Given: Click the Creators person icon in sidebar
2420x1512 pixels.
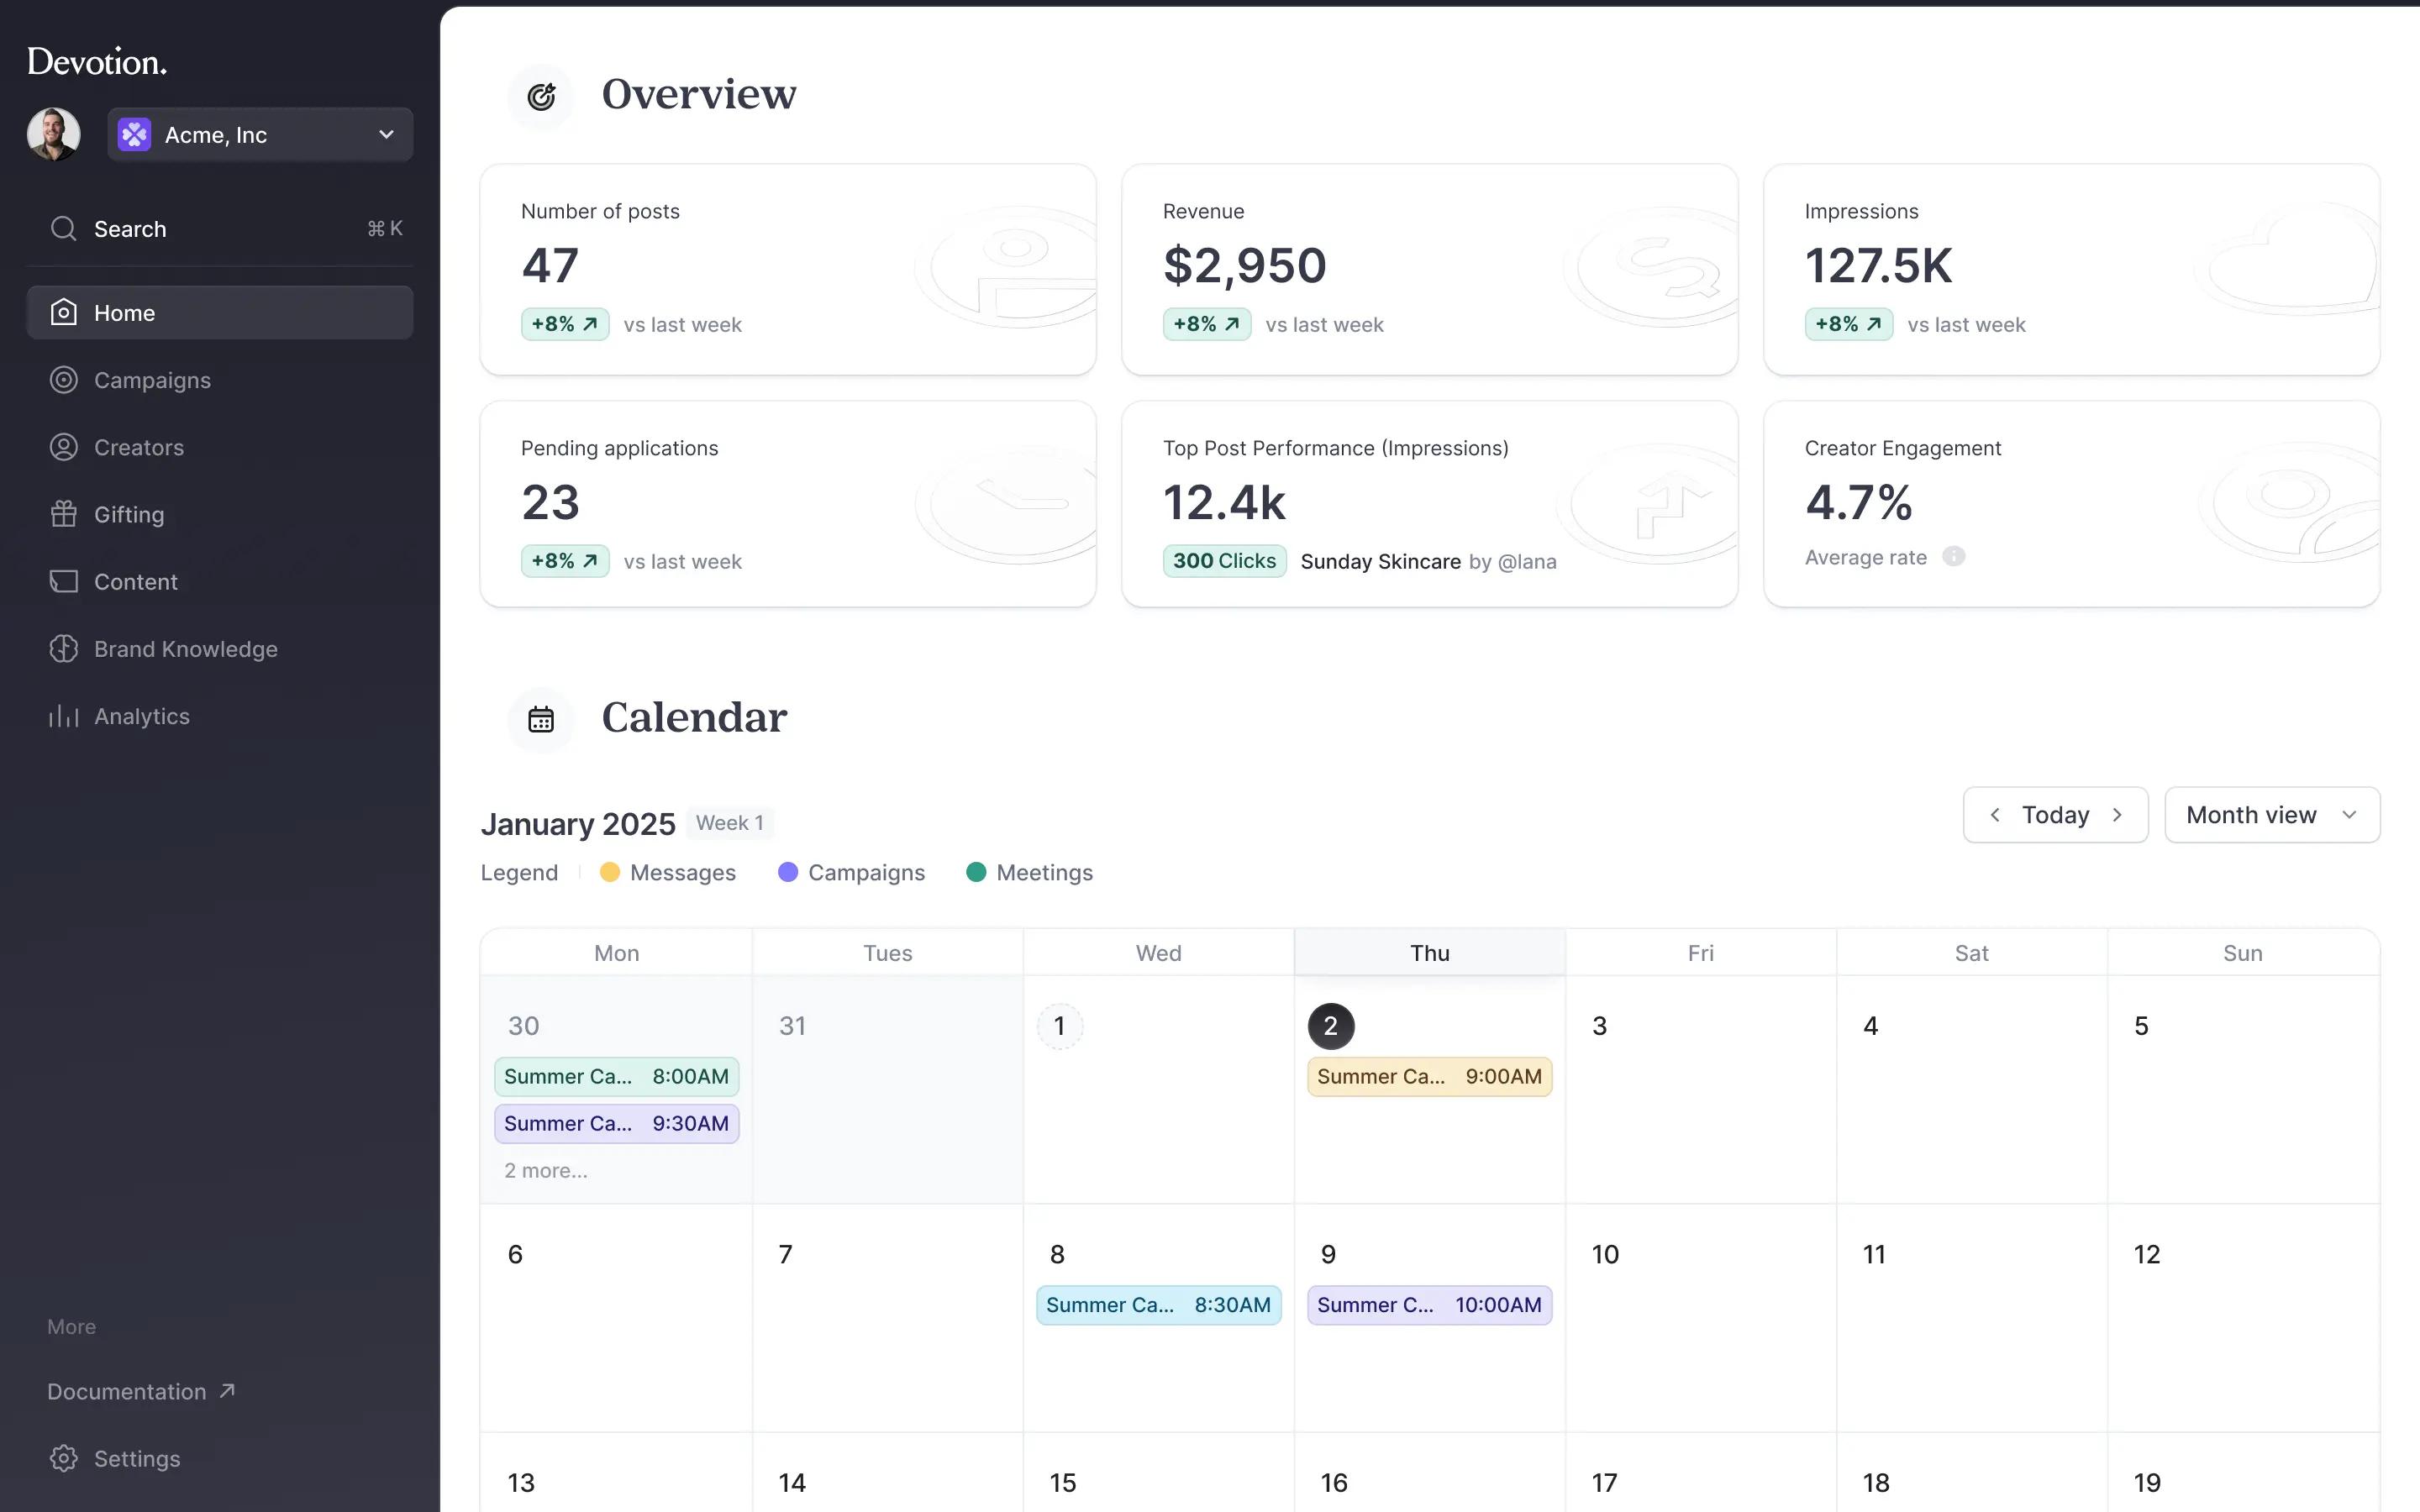Looking at the screenshot, I should coord(63,447).
